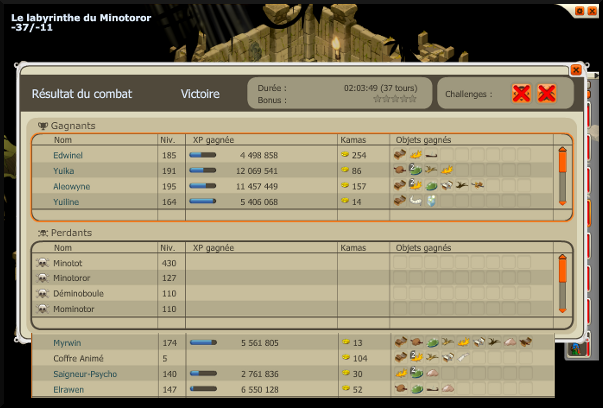Click the second failed challenge icon
The height and width of the screenshot is (408, 603).
546,93
